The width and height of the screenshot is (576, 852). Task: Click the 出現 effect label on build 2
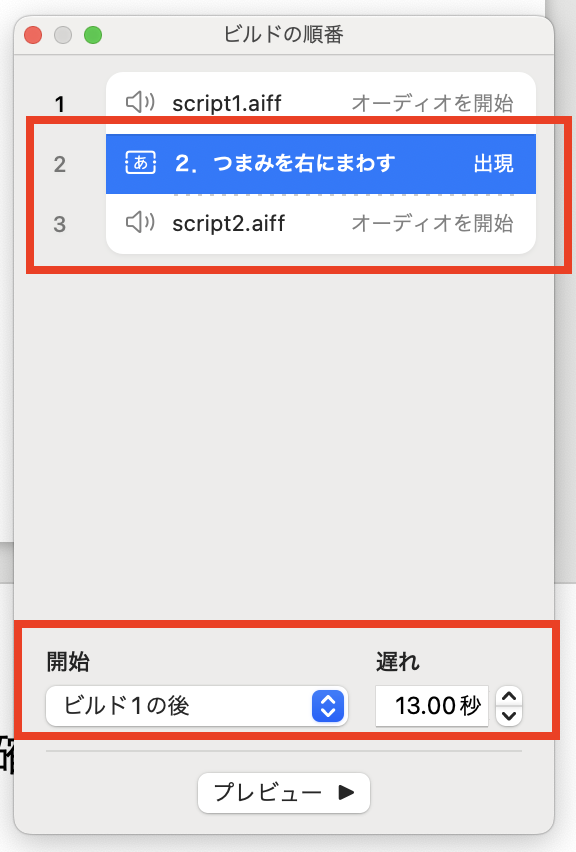click(x=493, y=163)
